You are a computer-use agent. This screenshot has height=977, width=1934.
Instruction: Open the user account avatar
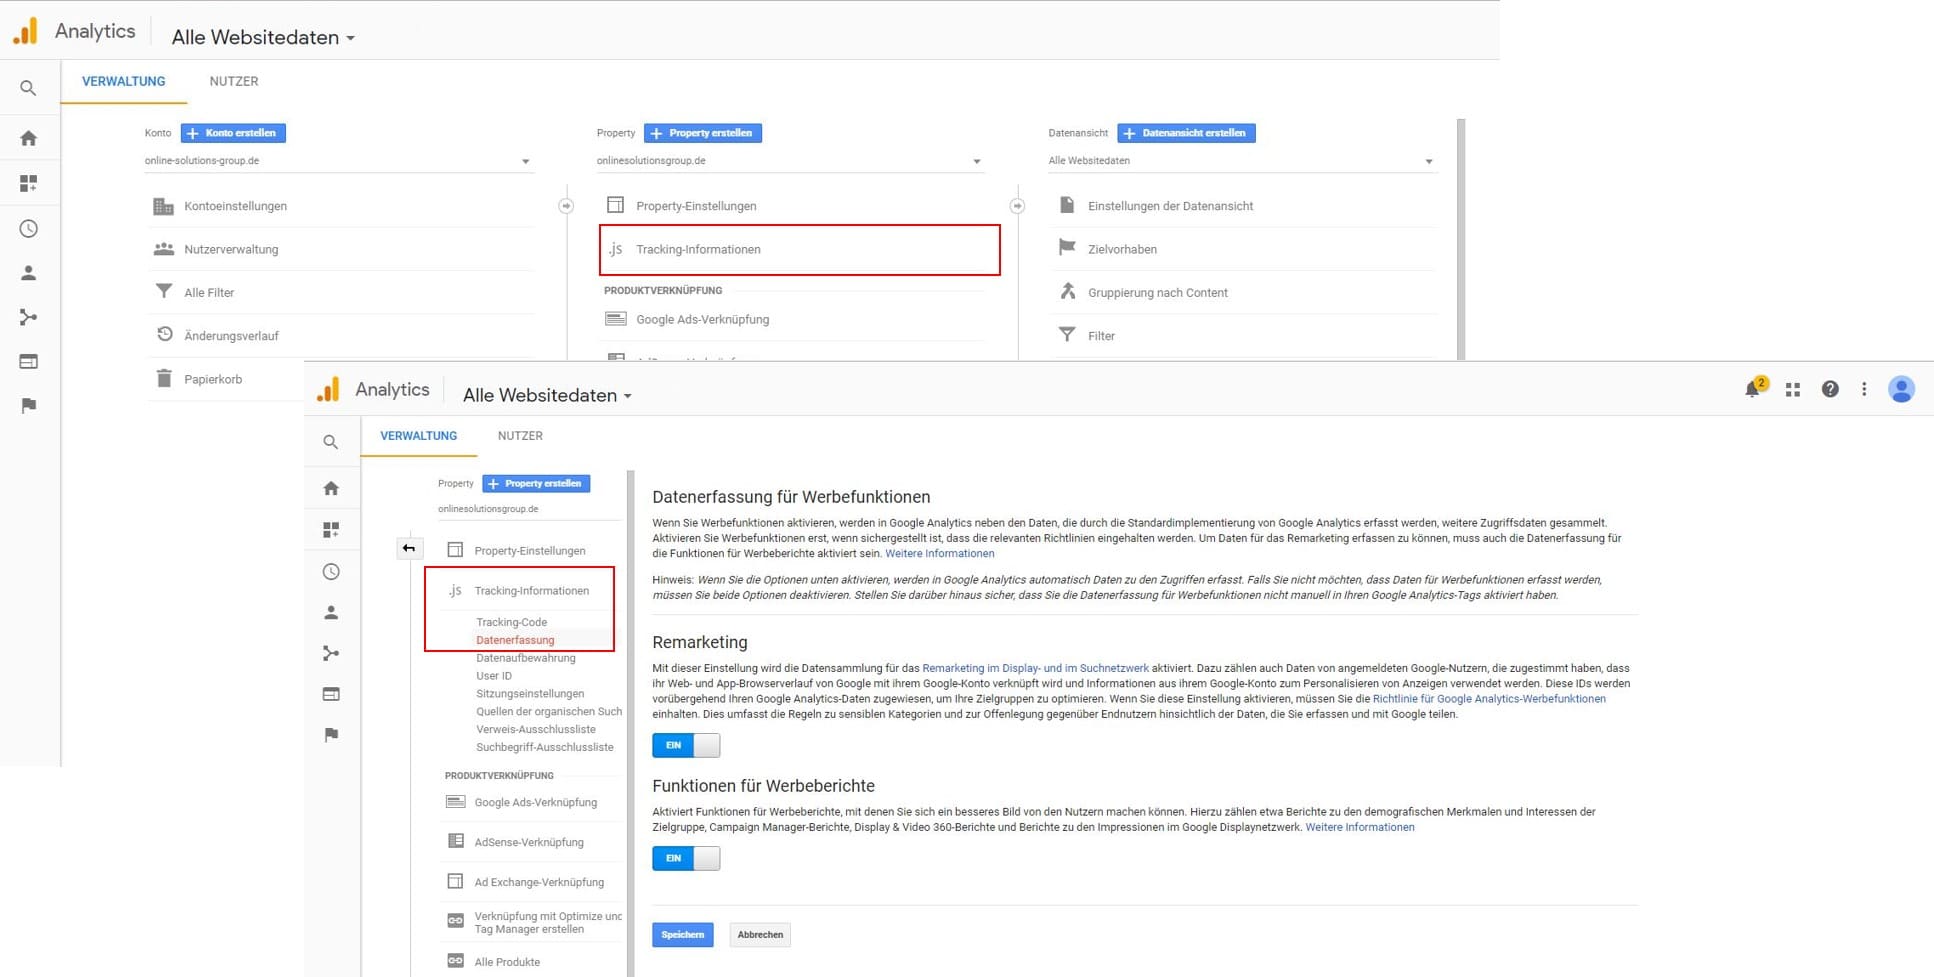point(1901,389)
